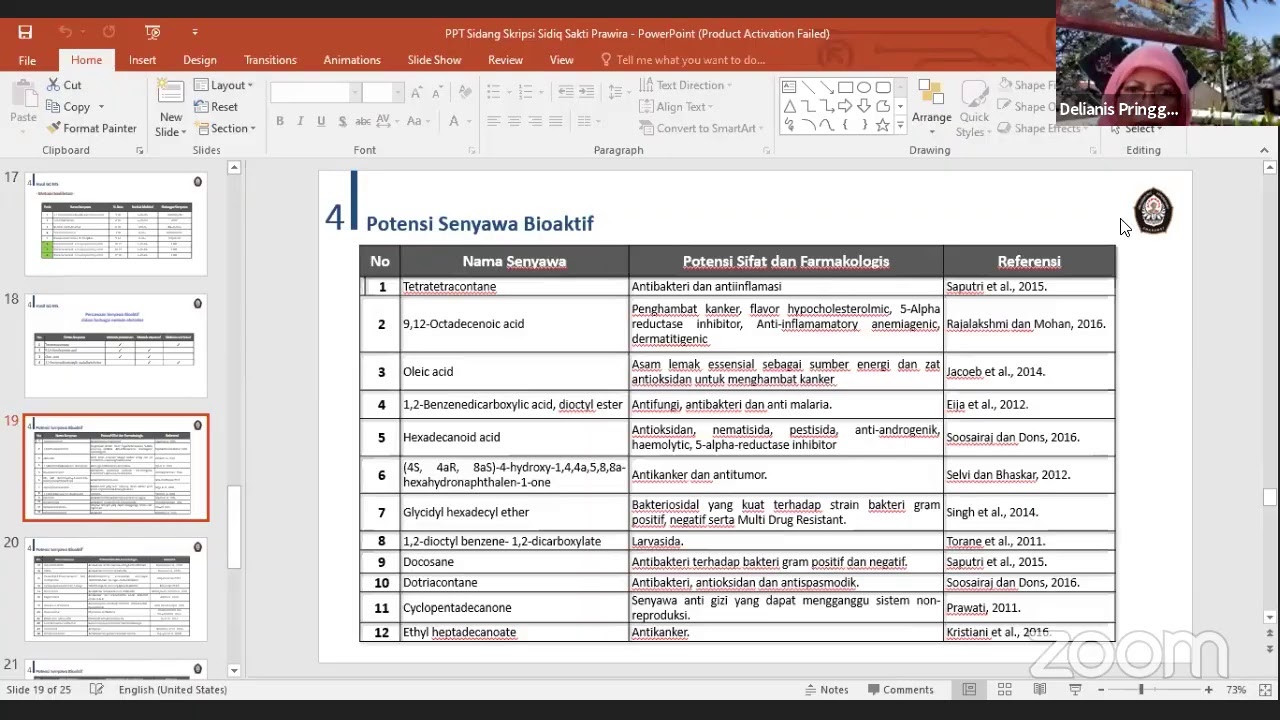Reset the slide layout

point(216,107)
